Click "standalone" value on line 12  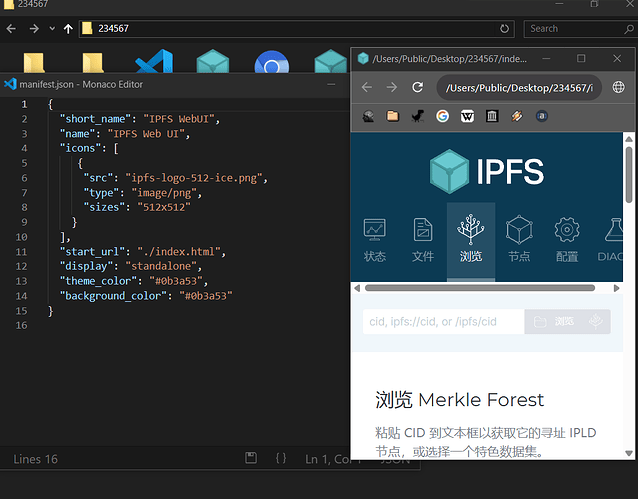[x=161, y=266]
